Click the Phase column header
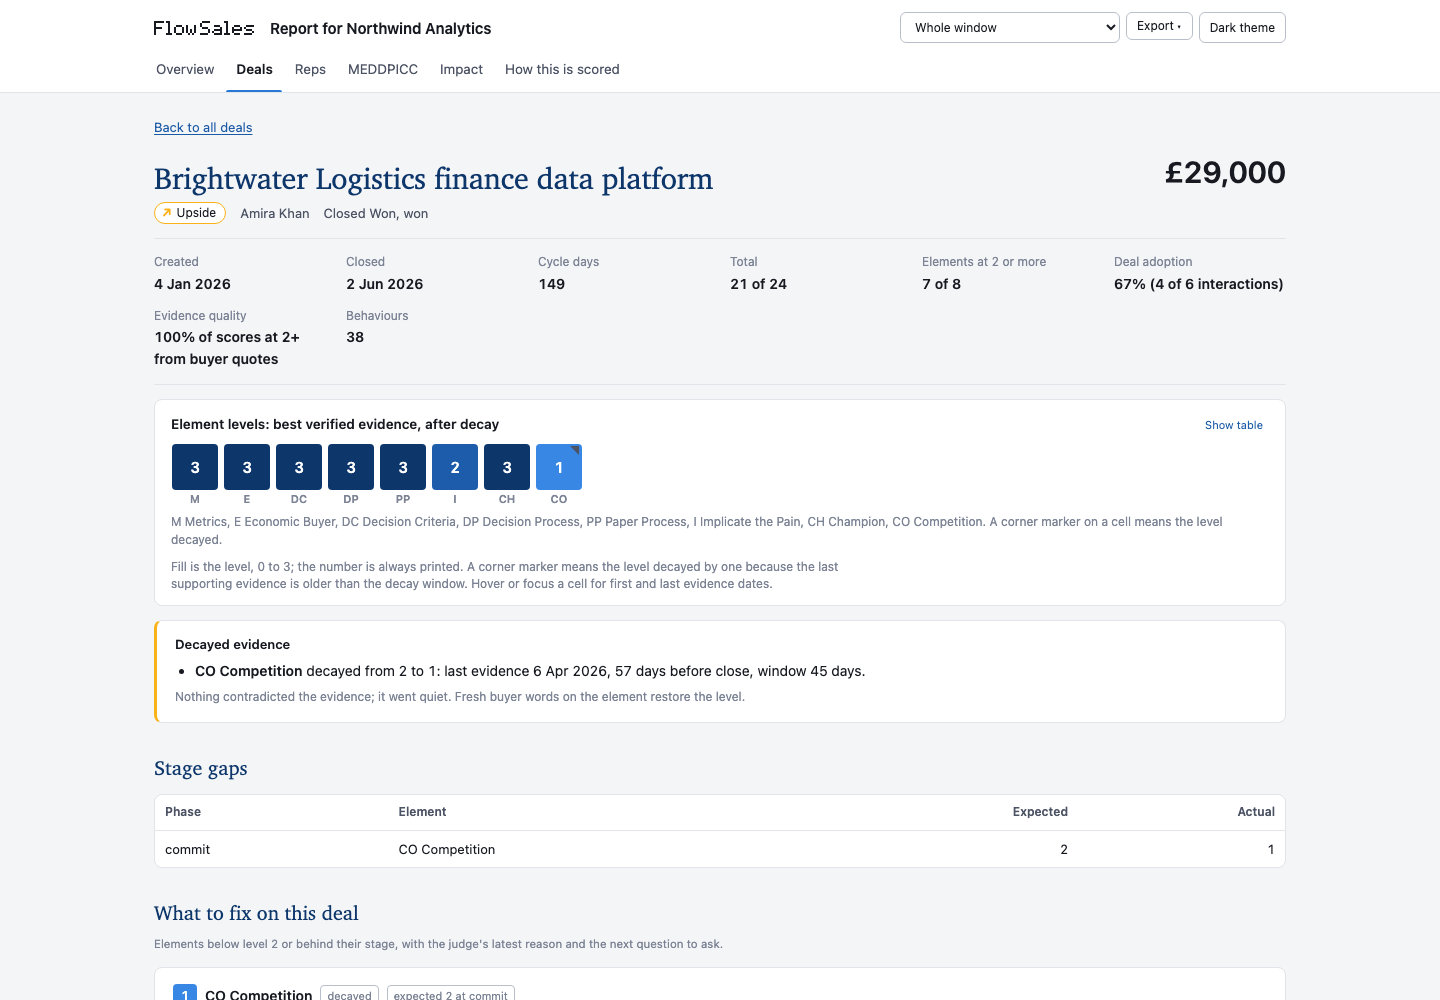The height and width of the screenshot is (1000, 1440). tap(183, 812)
